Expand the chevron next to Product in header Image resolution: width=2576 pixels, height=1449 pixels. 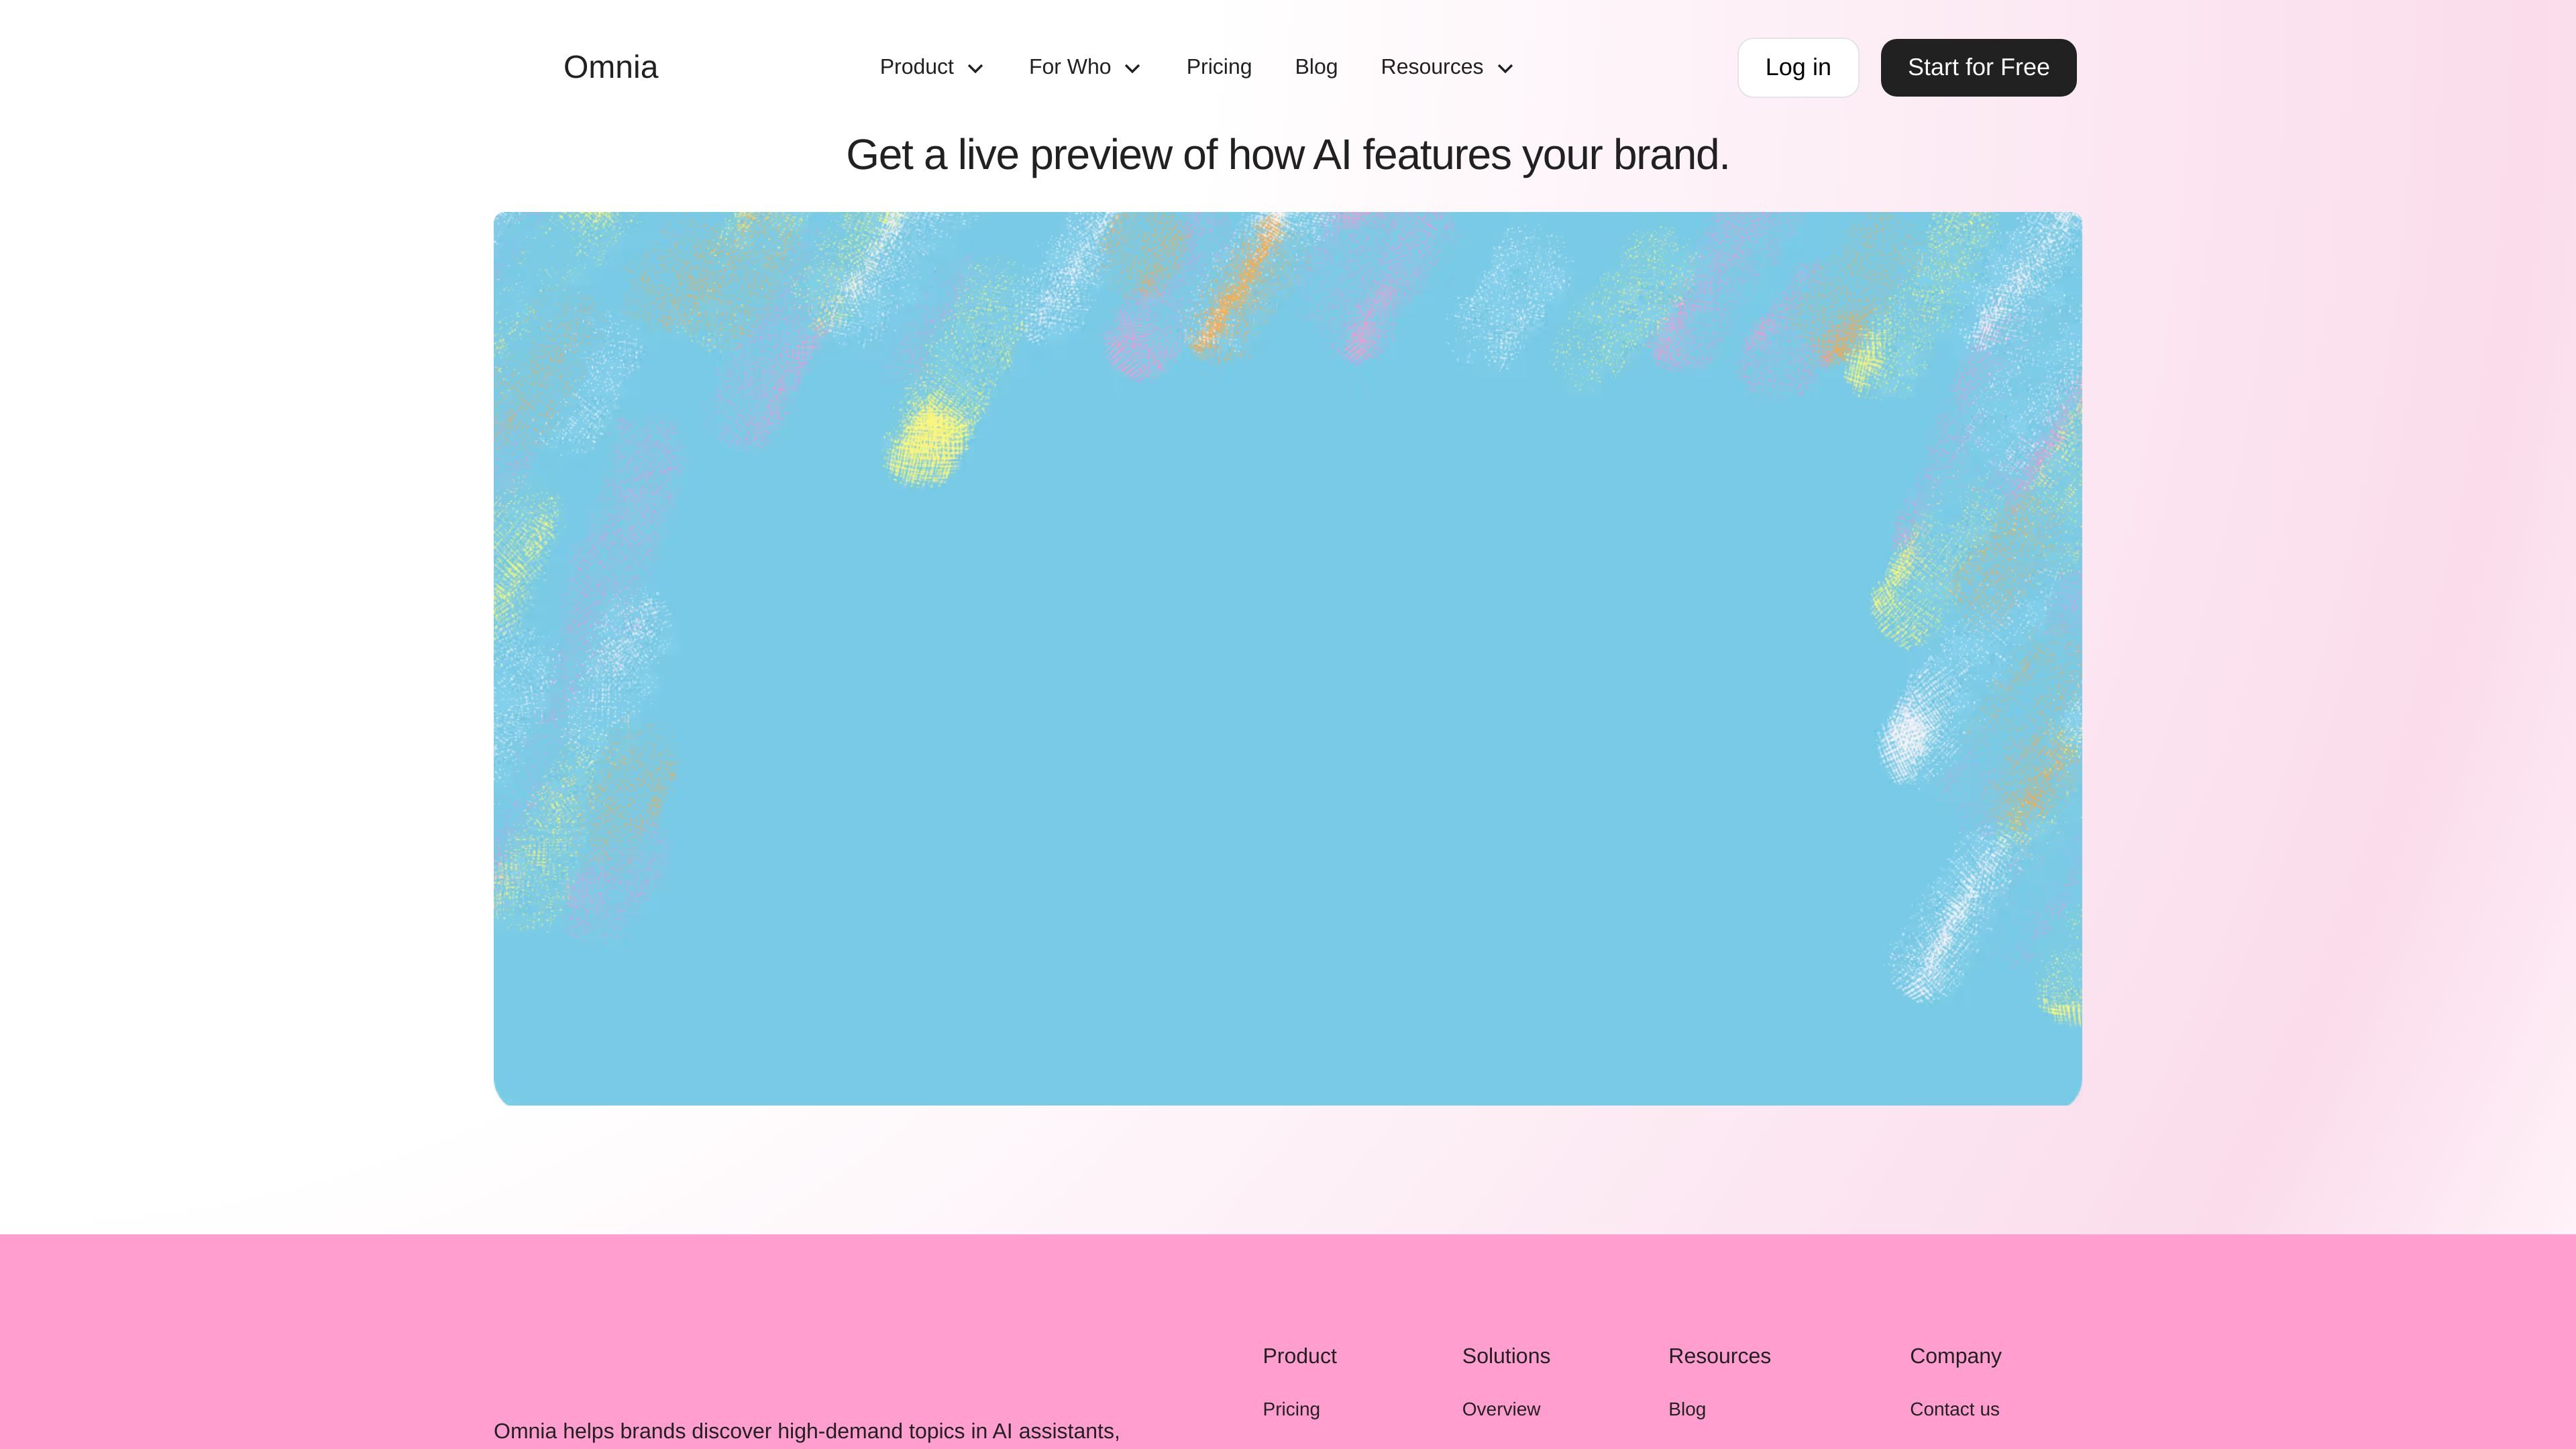click(x=975, y=68)
